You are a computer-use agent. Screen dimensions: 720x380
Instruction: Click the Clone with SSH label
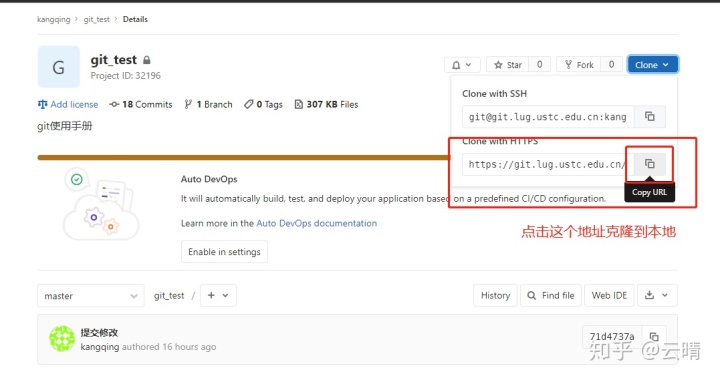tap(495, 94)
